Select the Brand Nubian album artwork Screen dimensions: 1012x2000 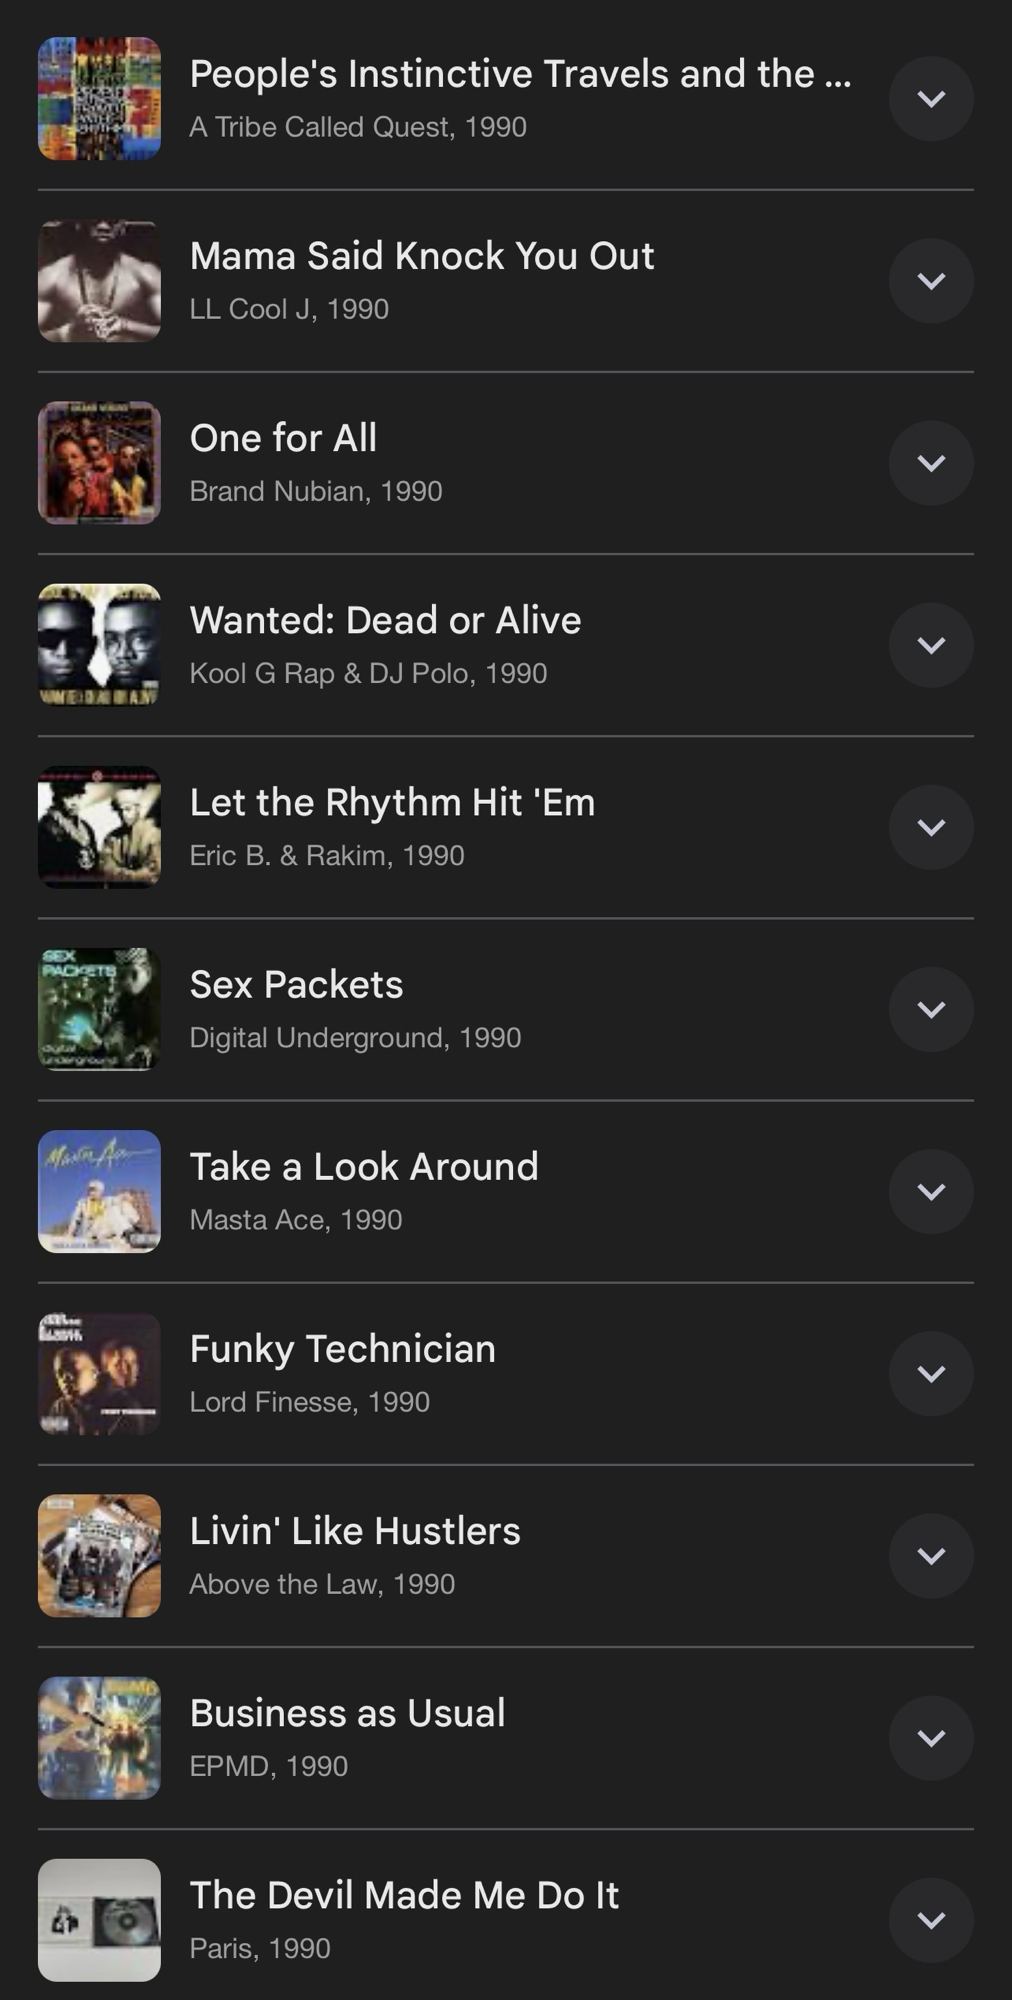point(99,463)
